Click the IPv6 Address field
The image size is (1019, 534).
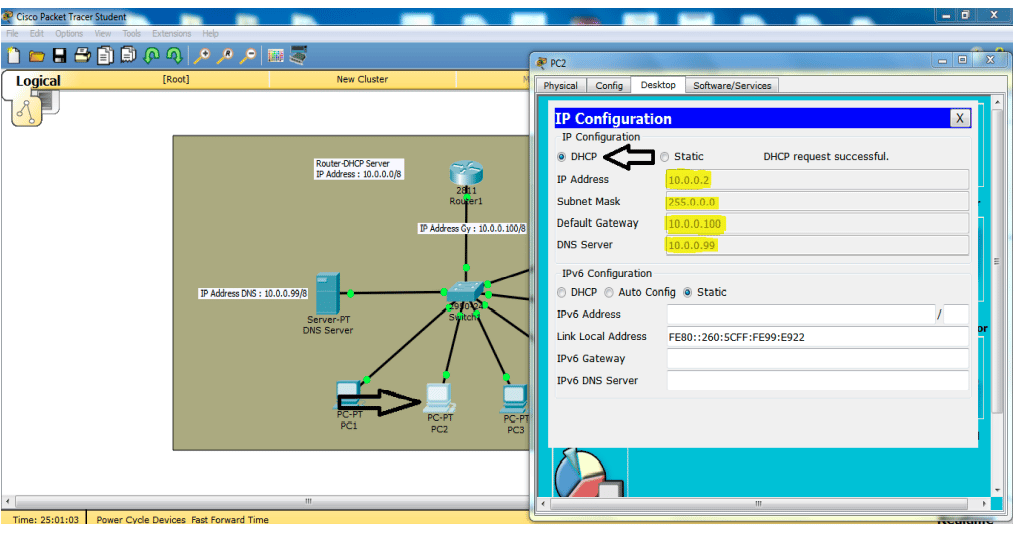tap(801, 314)
